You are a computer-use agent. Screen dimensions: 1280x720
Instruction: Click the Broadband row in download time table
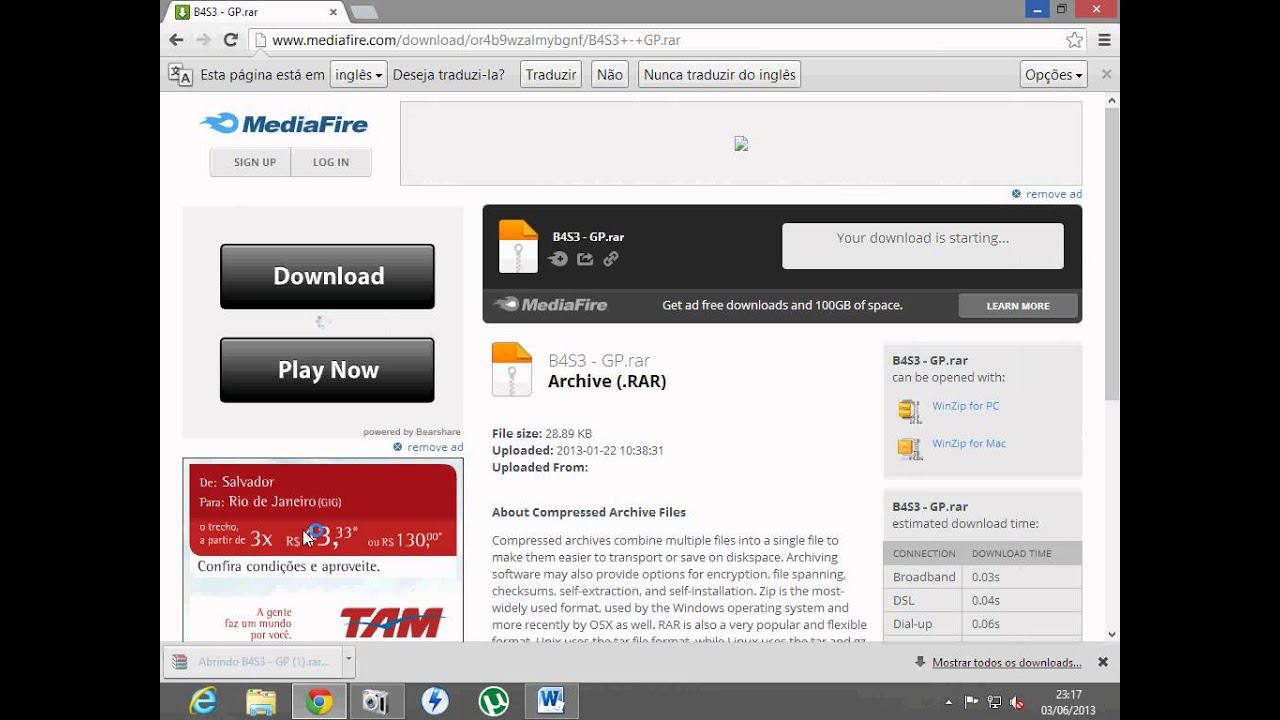point(982,577)
